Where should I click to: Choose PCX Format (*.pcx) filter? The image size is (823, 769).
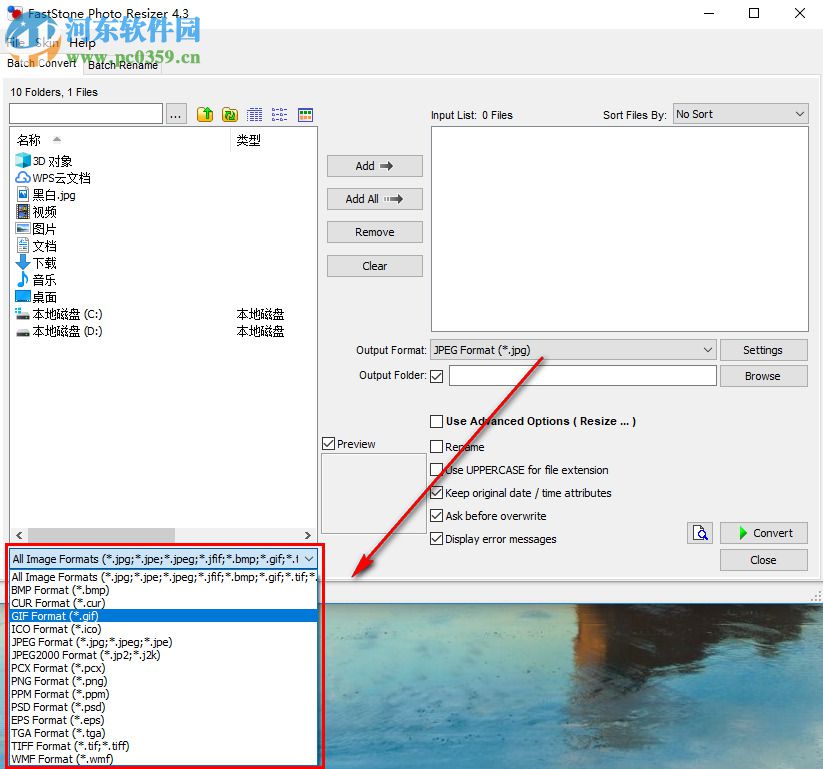[x=164, y=668]
